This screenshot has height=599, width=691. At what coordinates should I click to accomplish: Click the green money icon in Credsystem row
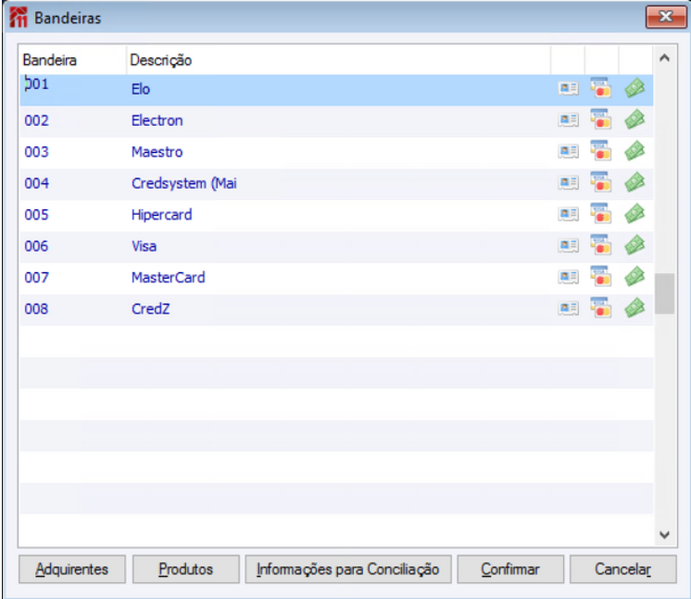pos(635,182)
